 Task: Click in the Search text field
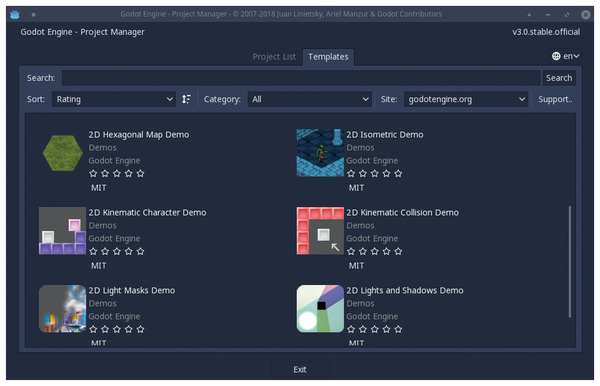301,78
